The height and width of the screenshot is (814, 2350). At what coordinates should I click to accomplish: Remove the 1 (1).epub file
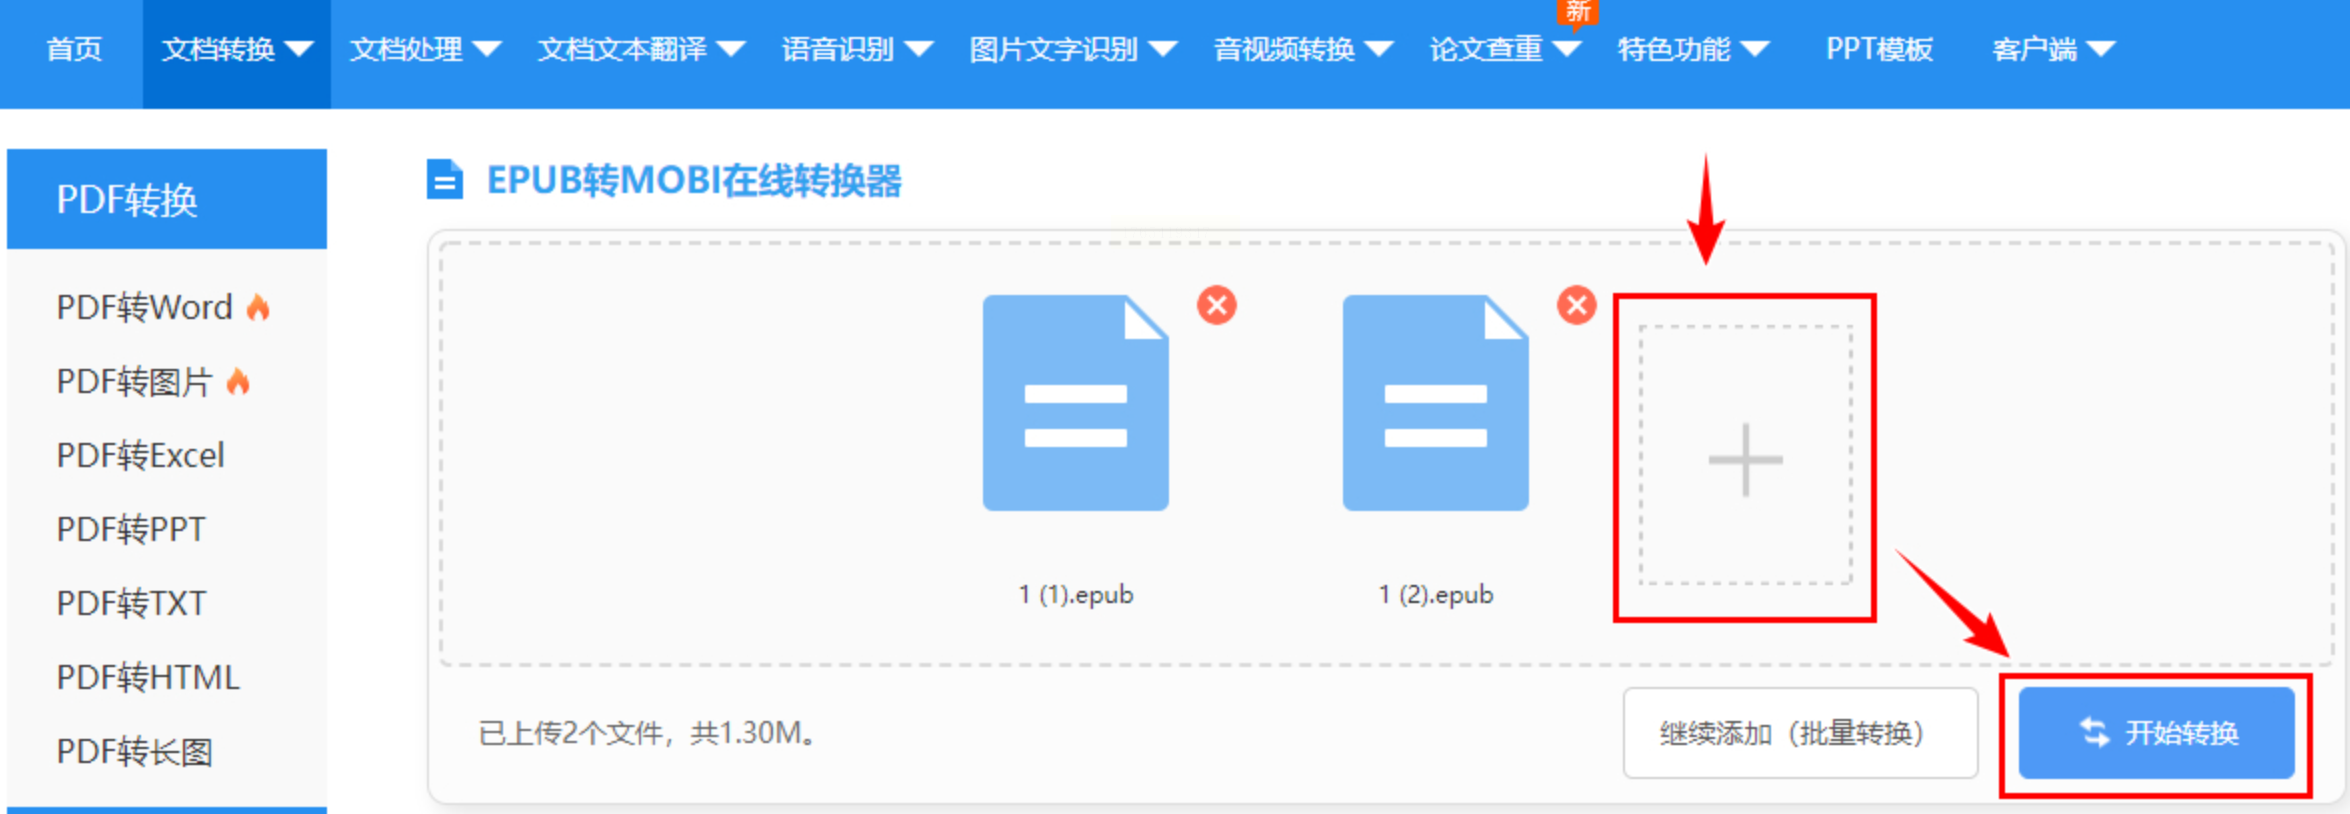click(1216, 305)
